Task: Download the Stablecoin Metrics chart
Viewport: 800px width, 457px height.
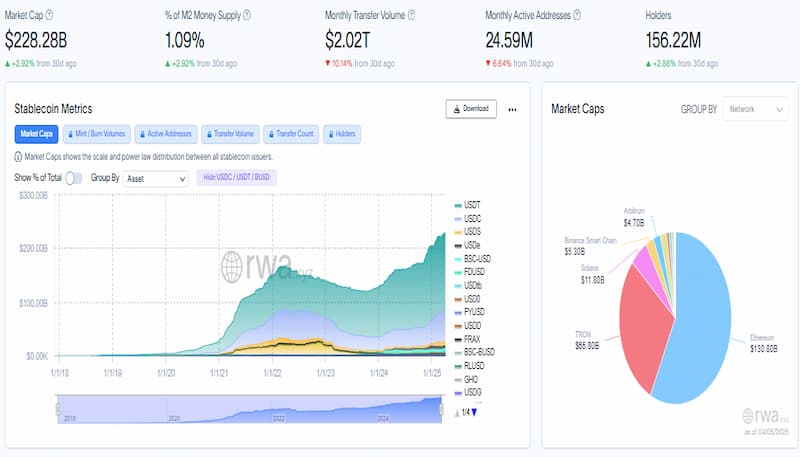Action: click(x=471, y=109)
